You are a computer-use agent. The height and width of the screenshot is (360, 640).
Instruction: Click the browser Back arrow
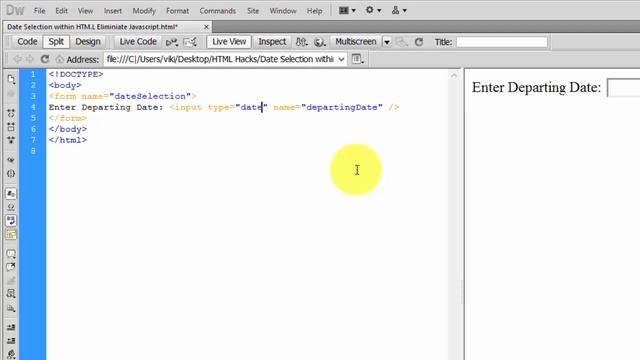pos(17,59)
